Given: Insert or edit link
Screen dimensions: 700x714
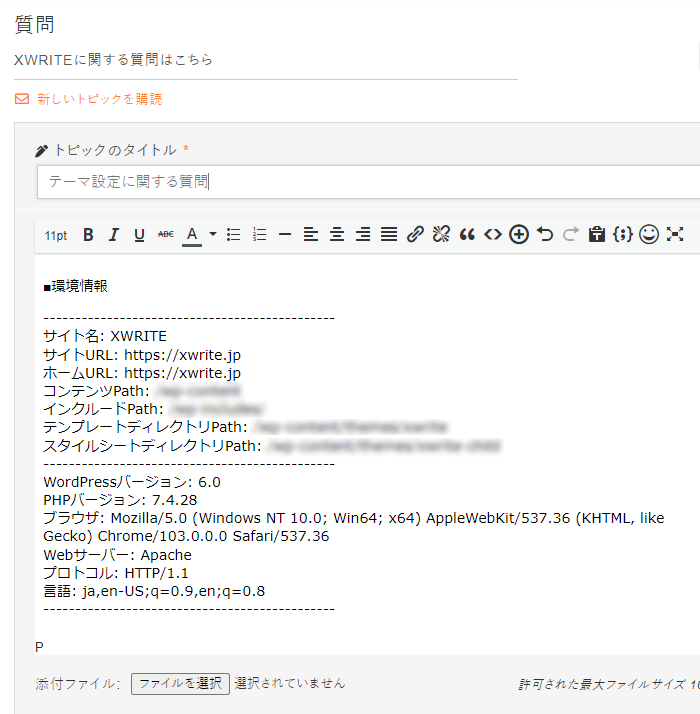Looking at the screenshot, I should (x=415, y=235).
